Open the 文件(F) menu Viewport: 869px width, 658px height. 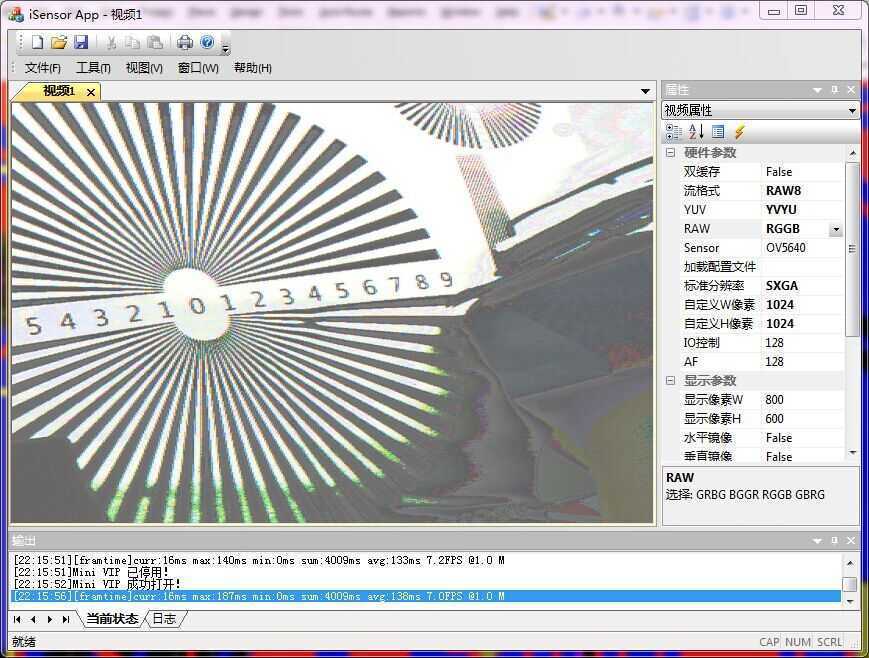click(43, 68)
